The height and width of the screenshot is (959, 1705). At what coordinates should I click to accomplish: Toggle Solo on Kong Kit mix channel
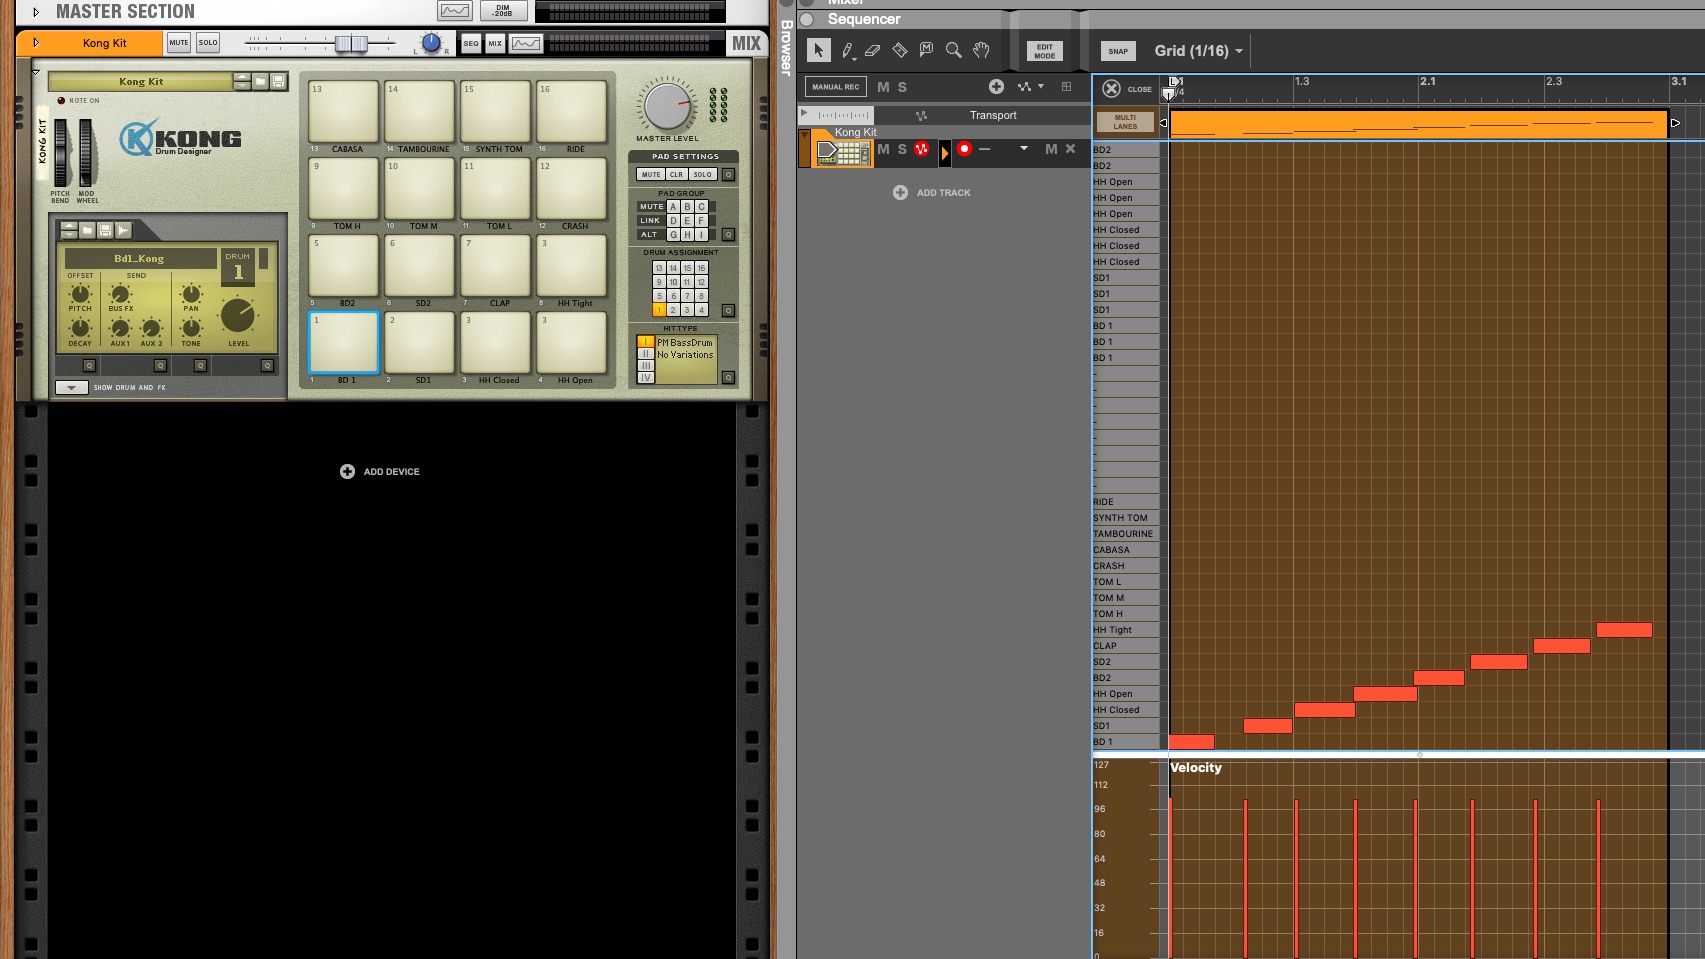pos(208,42)
